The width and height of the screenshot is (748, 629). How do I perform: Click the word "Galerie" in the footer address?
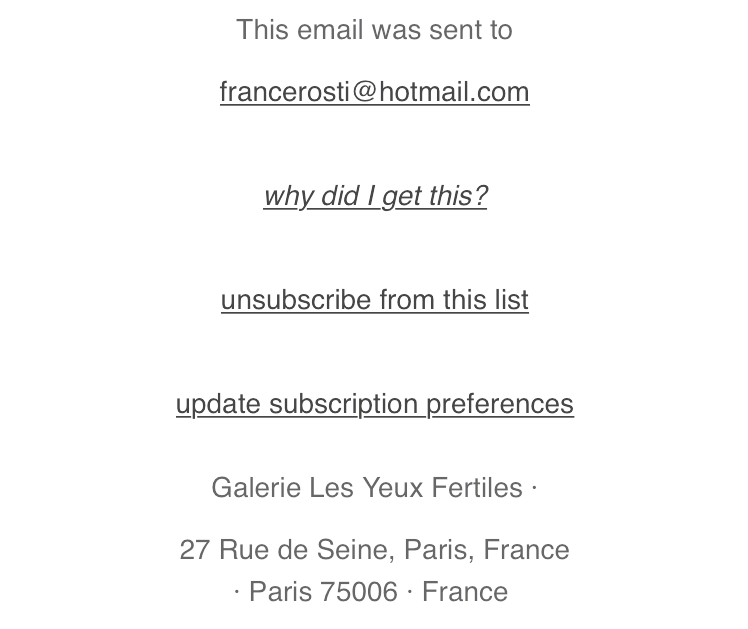click(256, 488)
